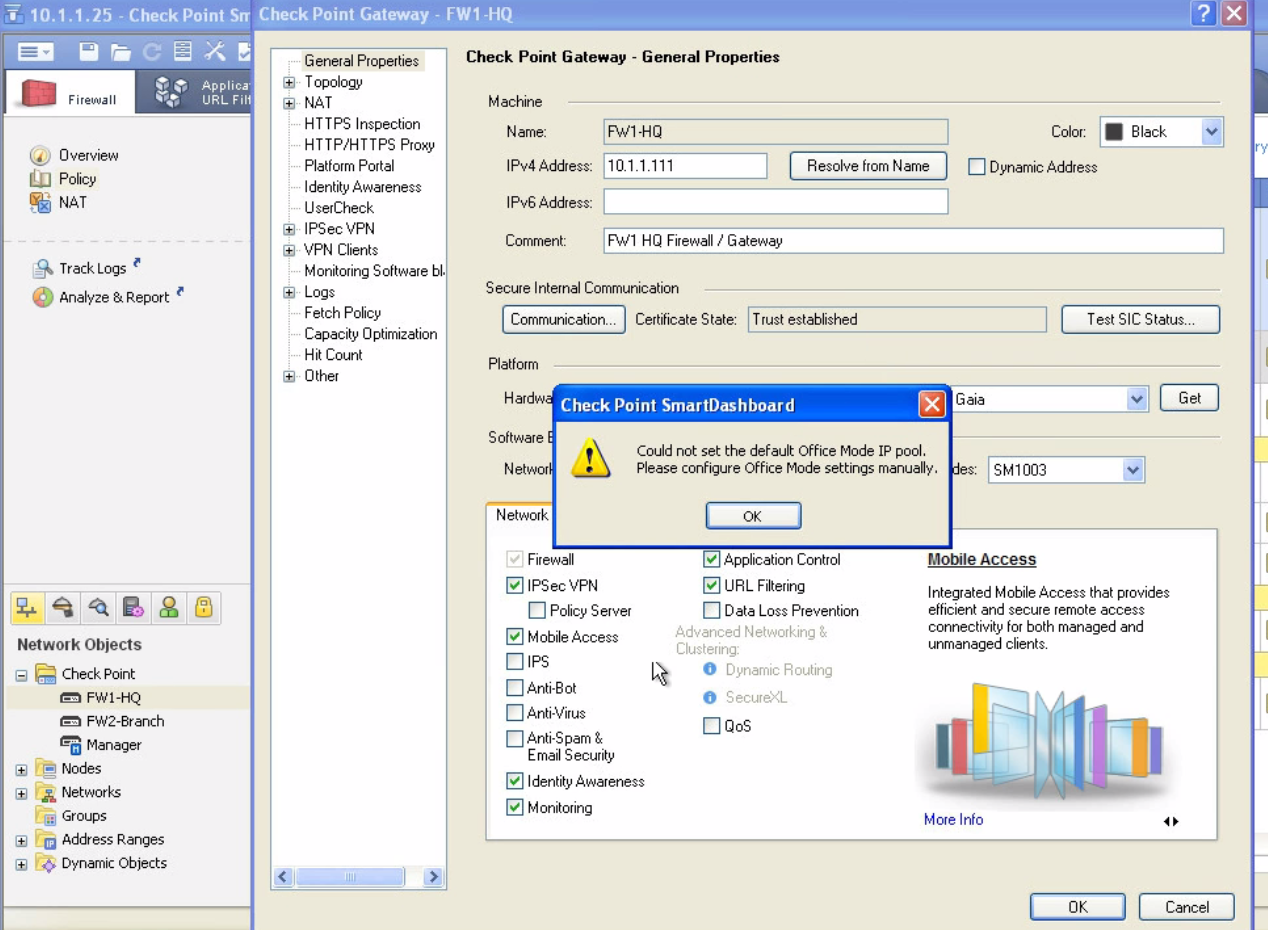Toggle the IPSec VPN checkbox
Viewport: 1268px width, 930px height.
pos(515,586)
